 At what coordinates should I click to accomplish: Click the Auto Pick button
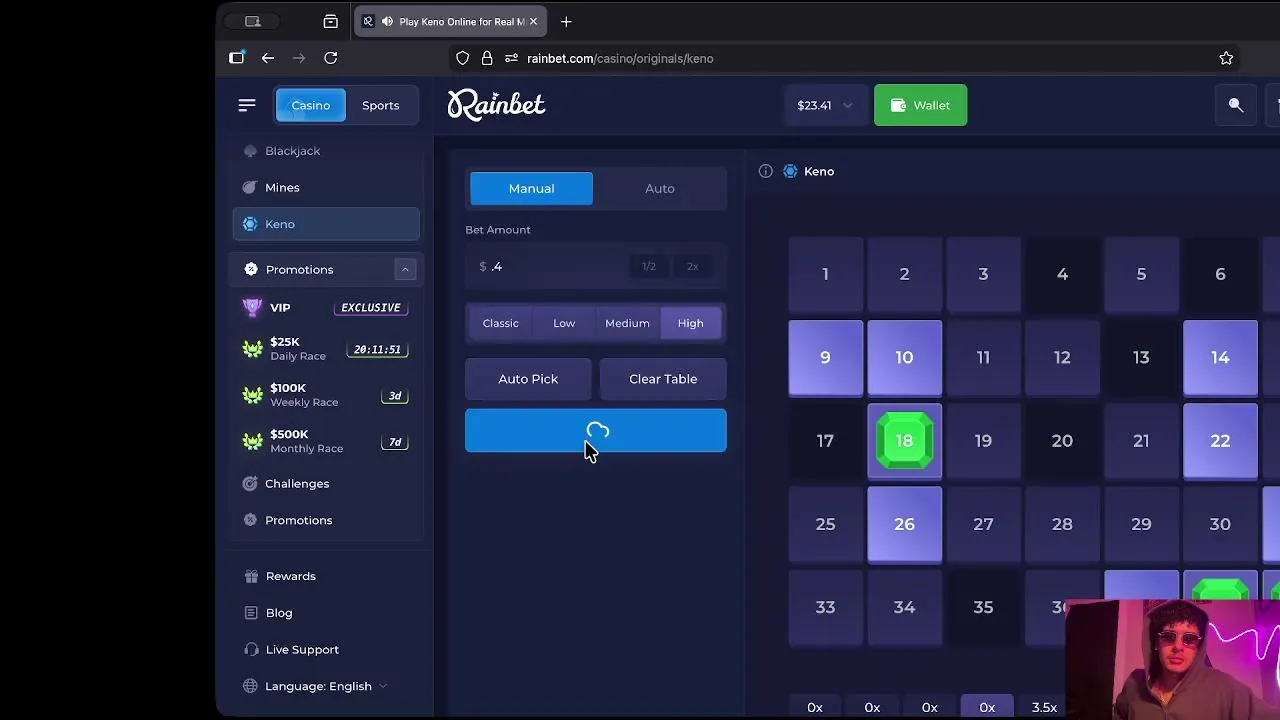tap(528, 379)
